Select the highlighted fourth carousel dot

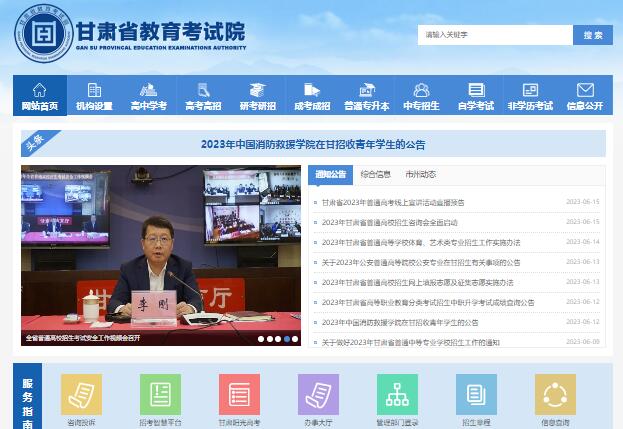tap(286, 339)
